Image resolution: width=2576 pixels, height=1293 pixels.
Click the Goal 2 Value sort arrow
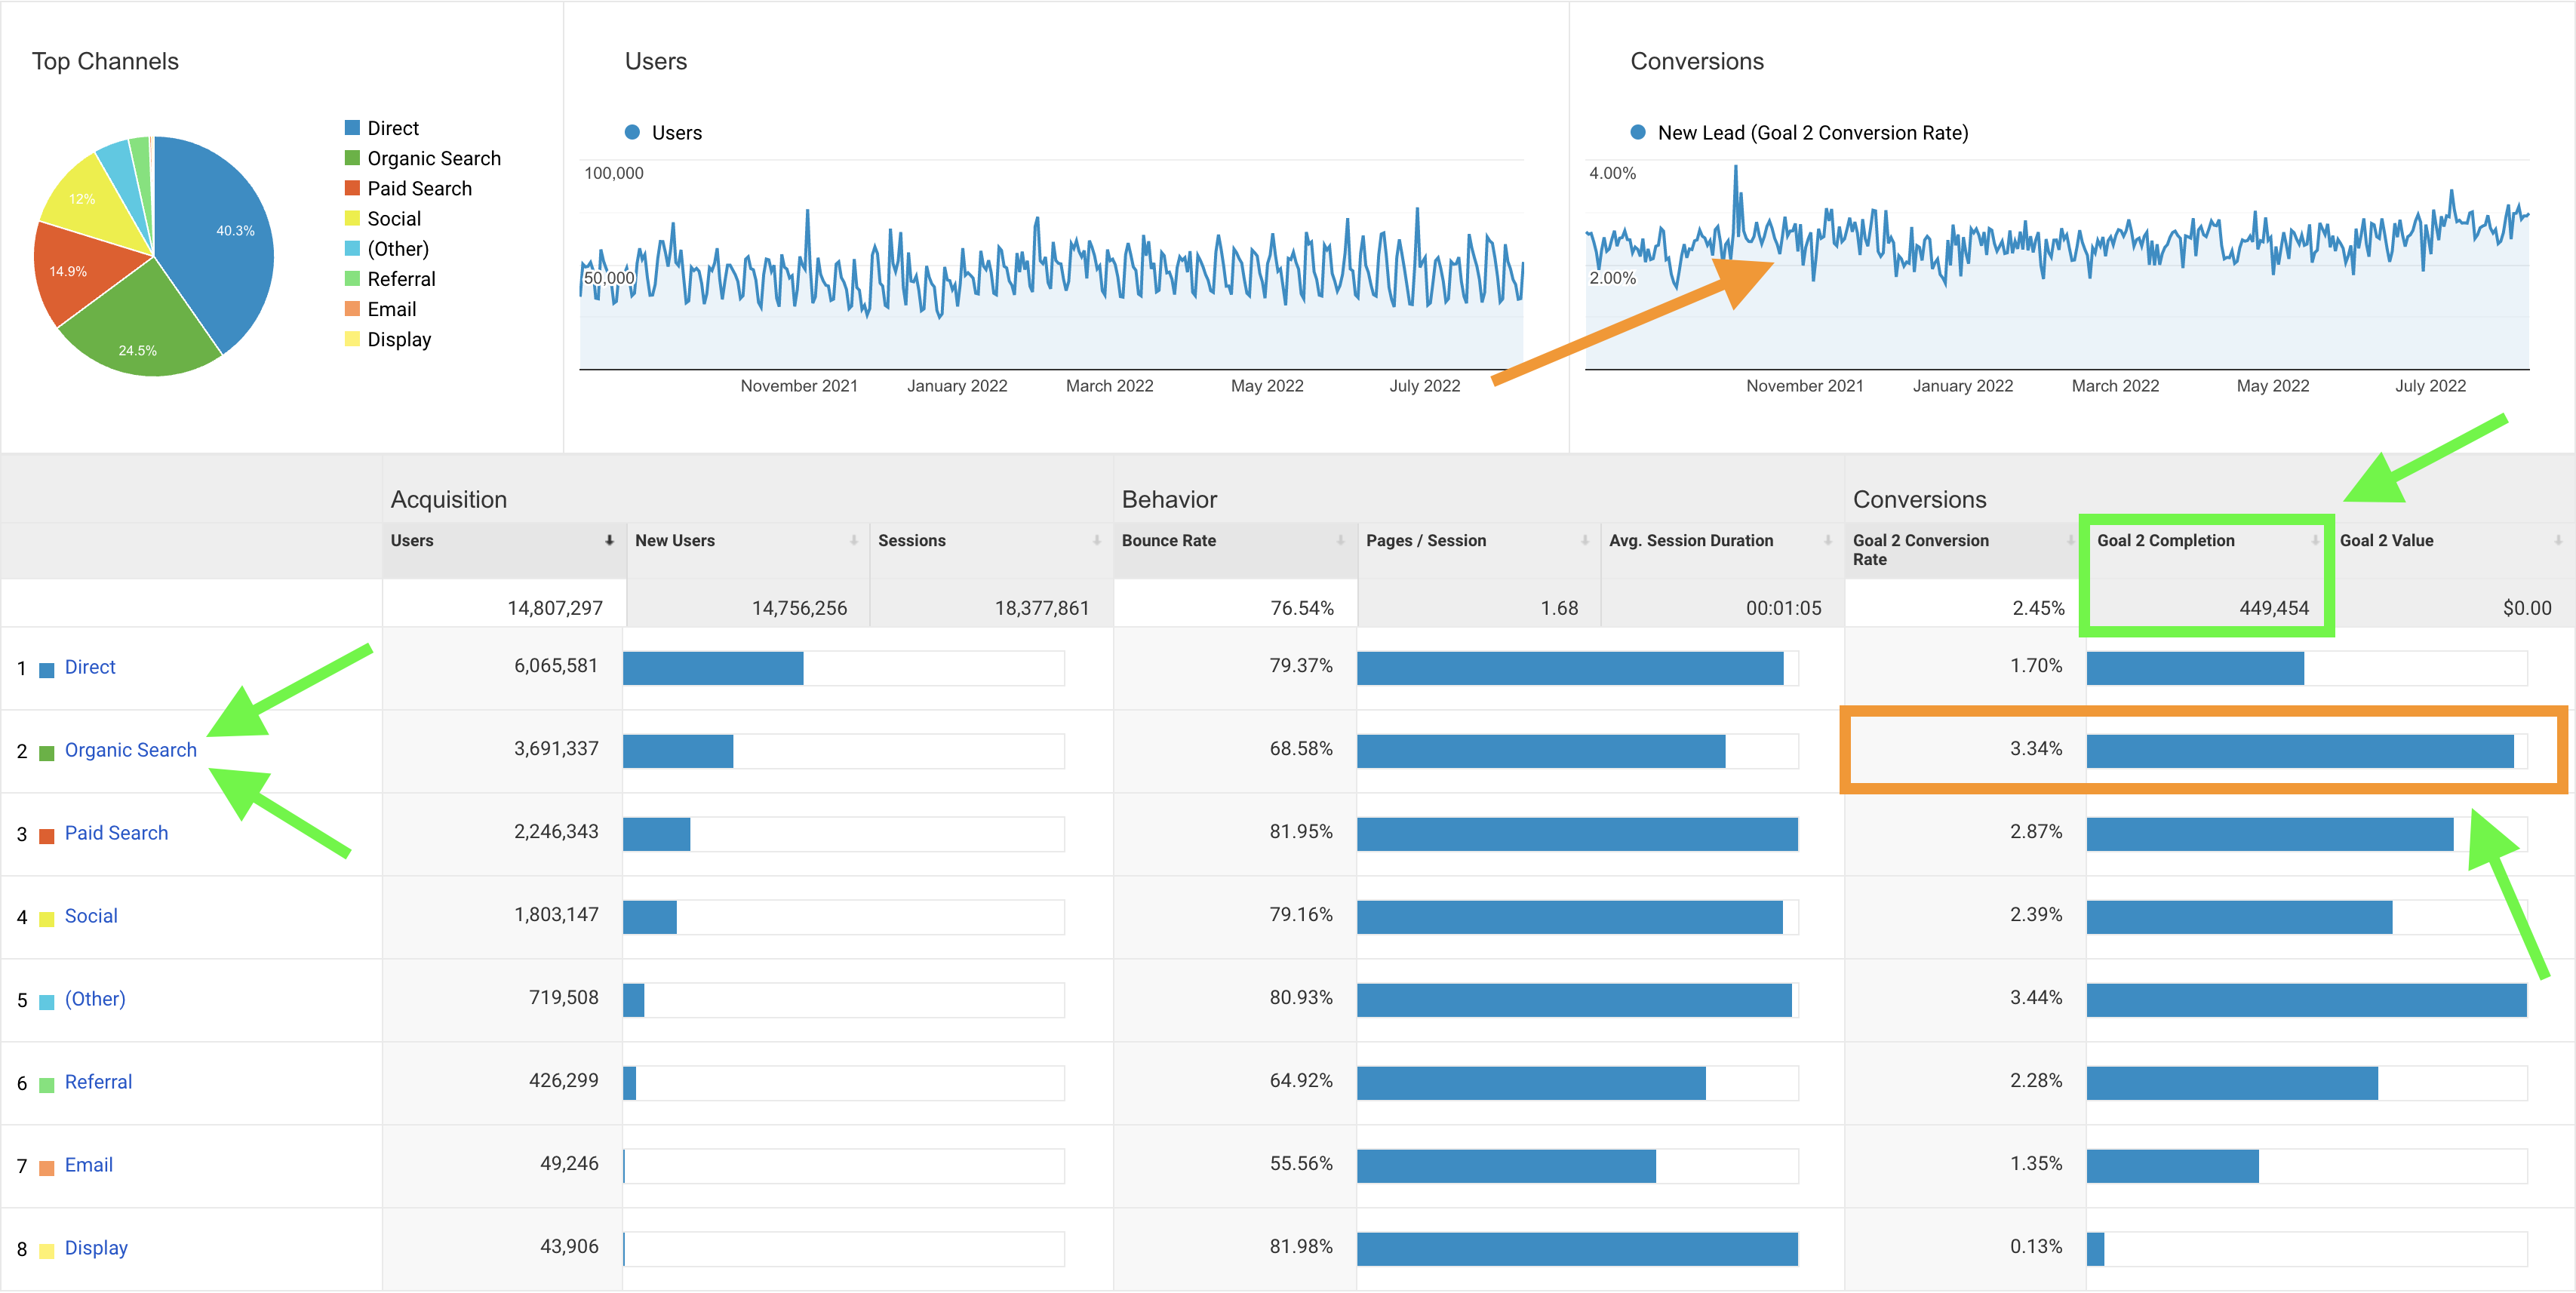[2557, 540]
